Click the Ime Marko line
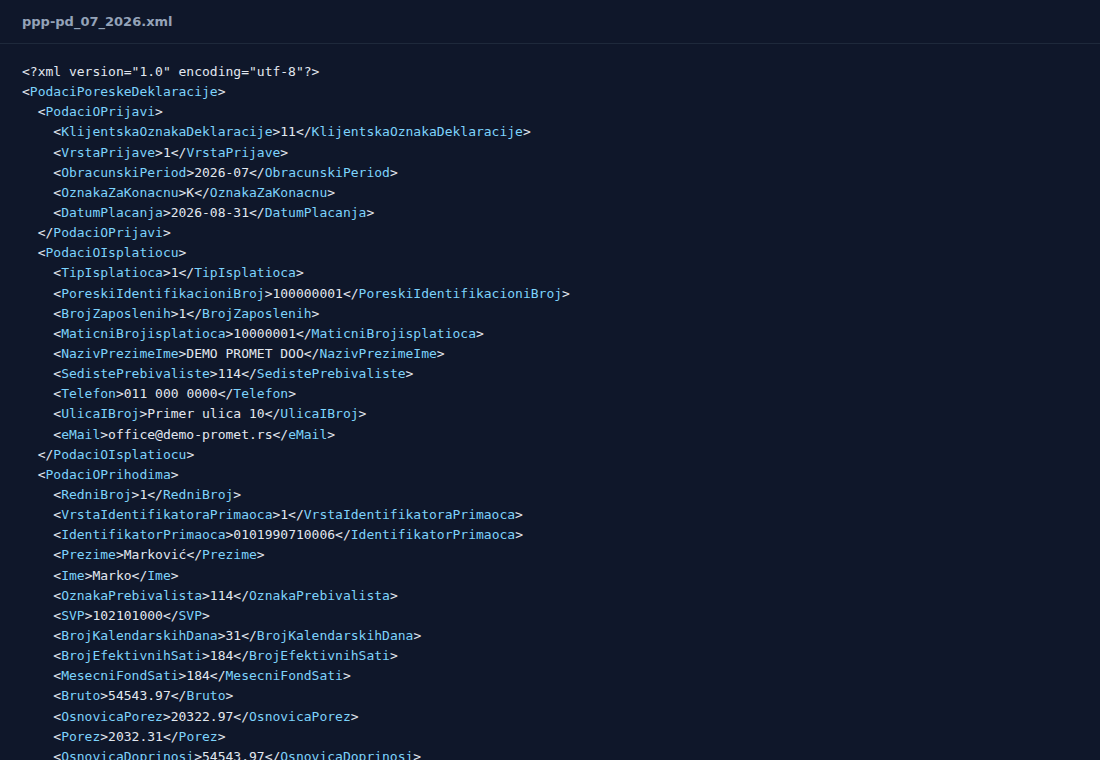 pos(116,576)
